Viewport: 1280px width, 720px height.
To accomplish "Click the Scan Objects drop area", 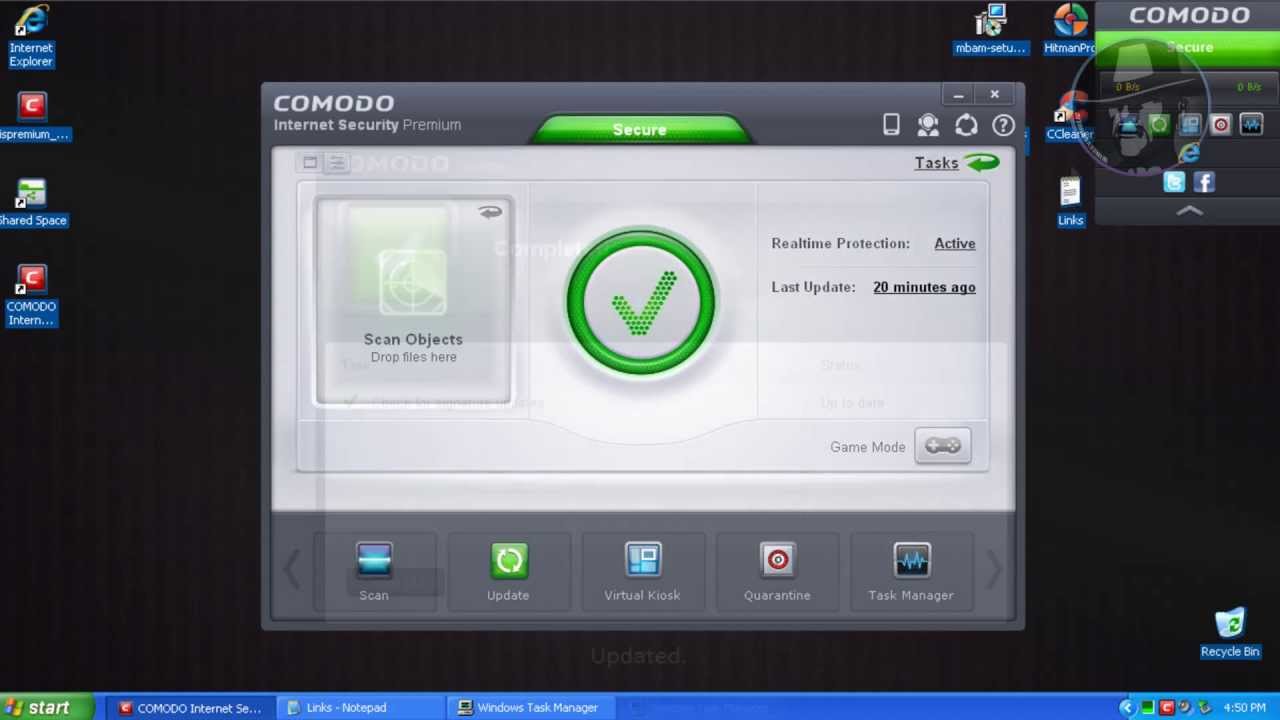I will pos(413,300).
